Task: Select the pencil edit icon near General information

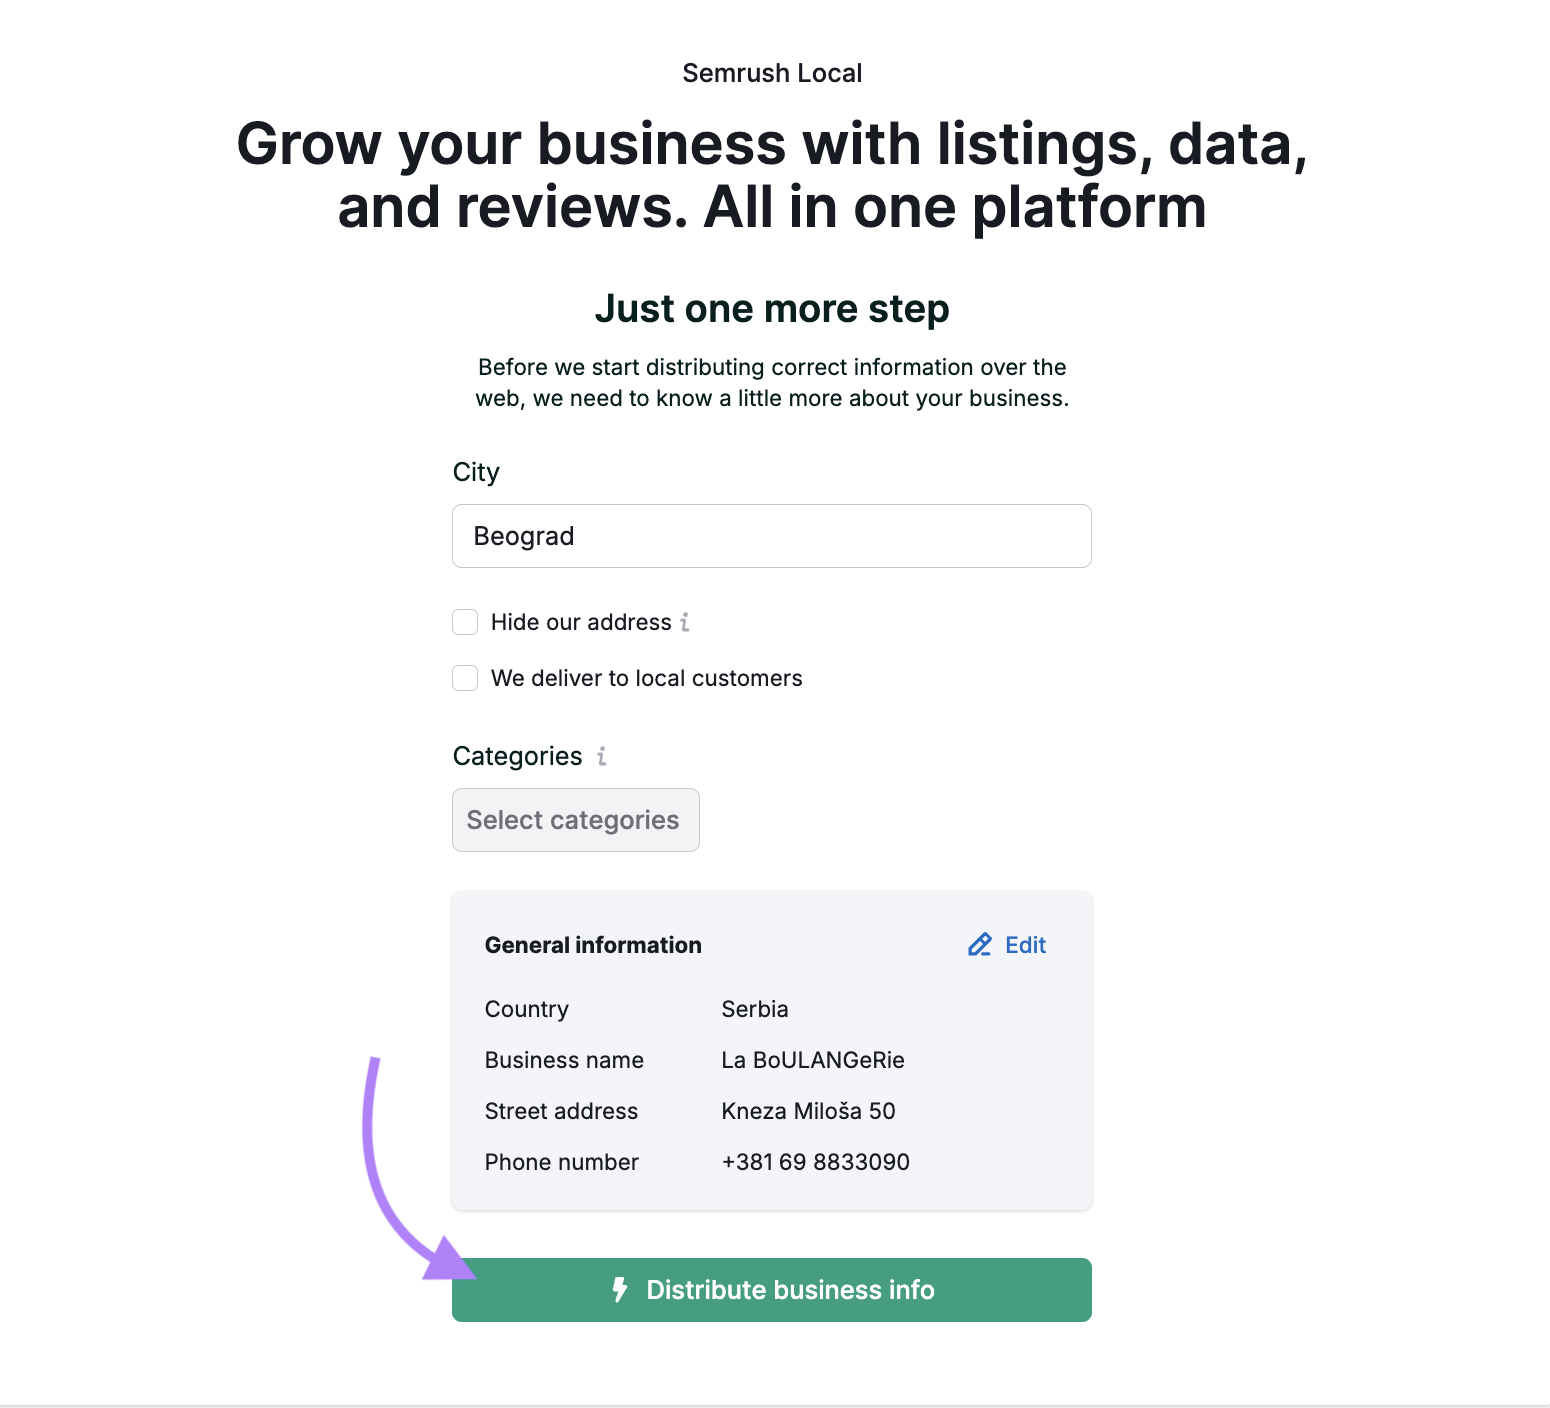Action: tap(979, 944)
